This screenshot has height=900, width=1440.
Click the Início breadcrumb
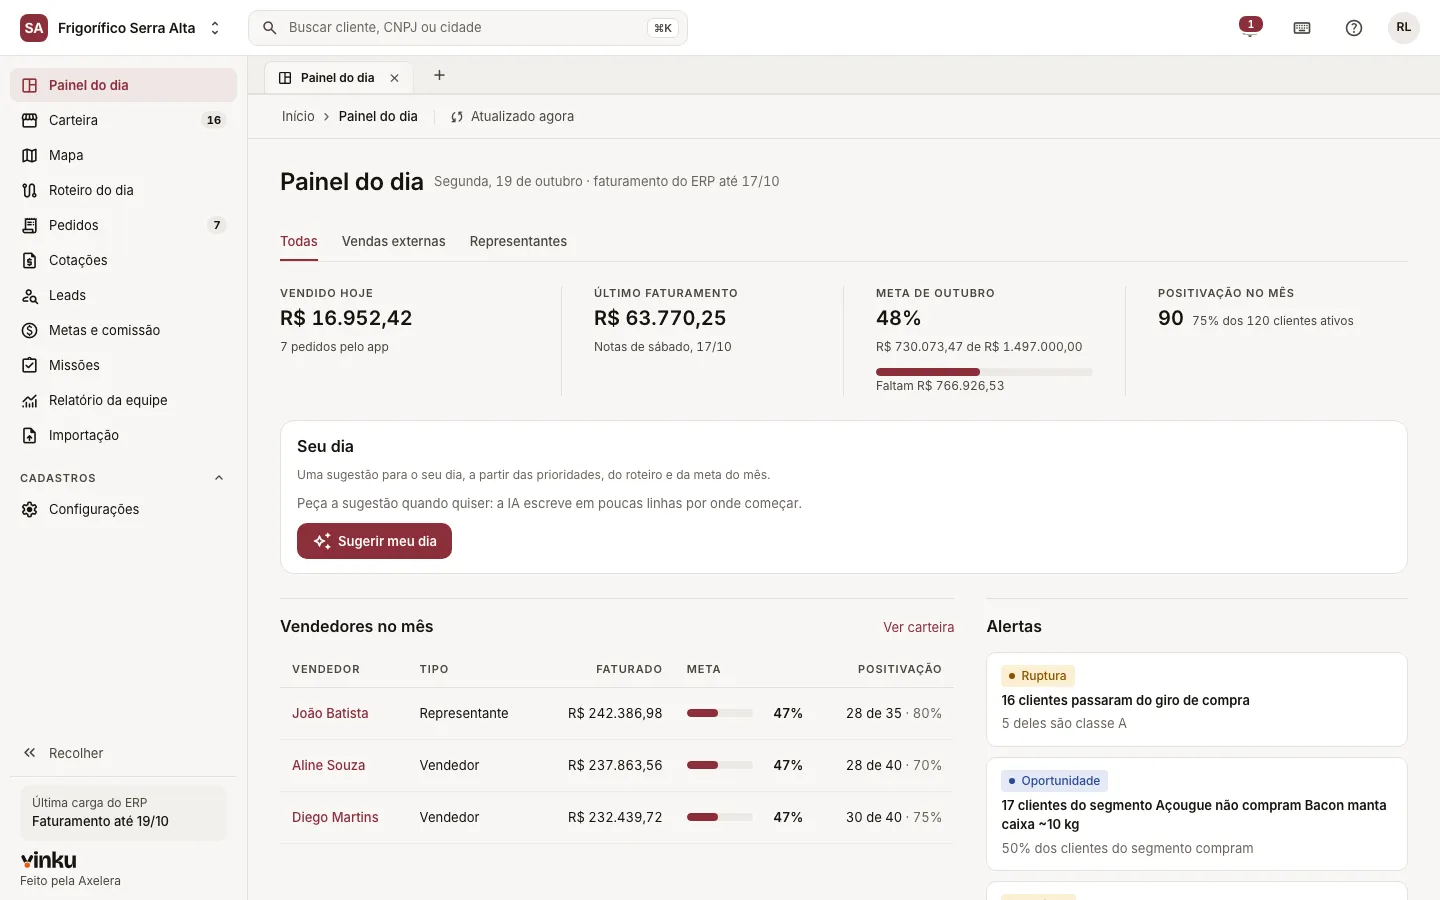click(x=298, y=116)
